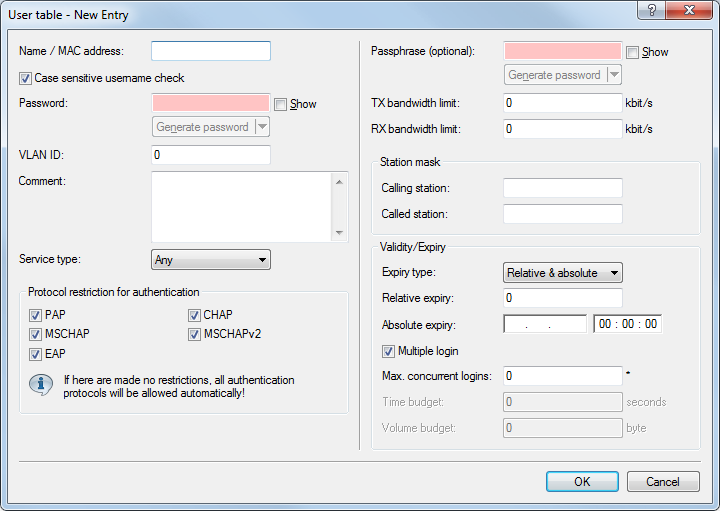The image size is (720, 511).
Task: Select the Absolute expiry time field
Action: tap(627, 324)
